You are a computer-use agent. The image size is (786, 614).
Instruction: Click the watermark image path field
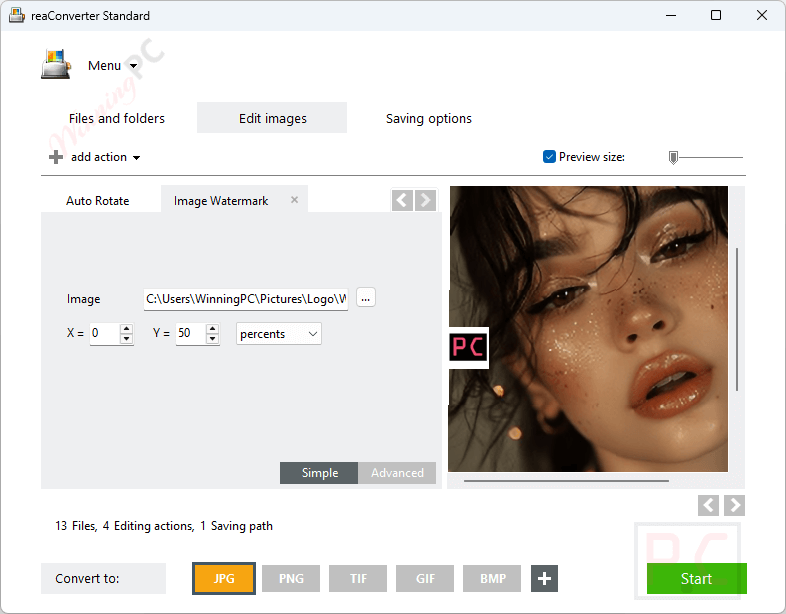pyautogui.click(x=246, y=299)
